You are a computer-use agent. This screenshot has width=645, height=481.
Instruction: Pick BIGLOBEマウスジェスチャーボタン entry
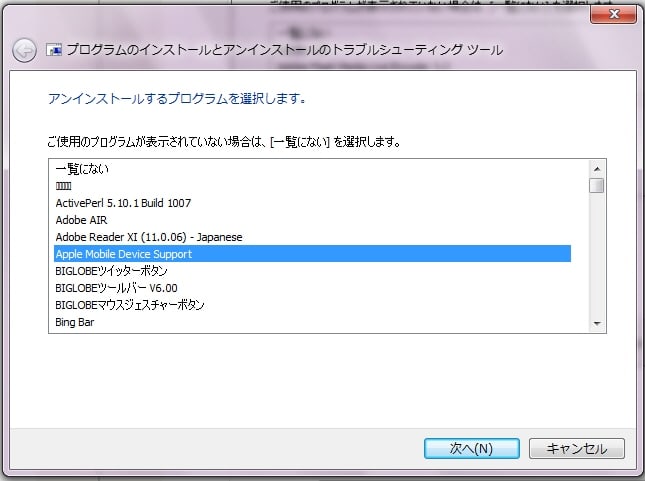(312, 305)
